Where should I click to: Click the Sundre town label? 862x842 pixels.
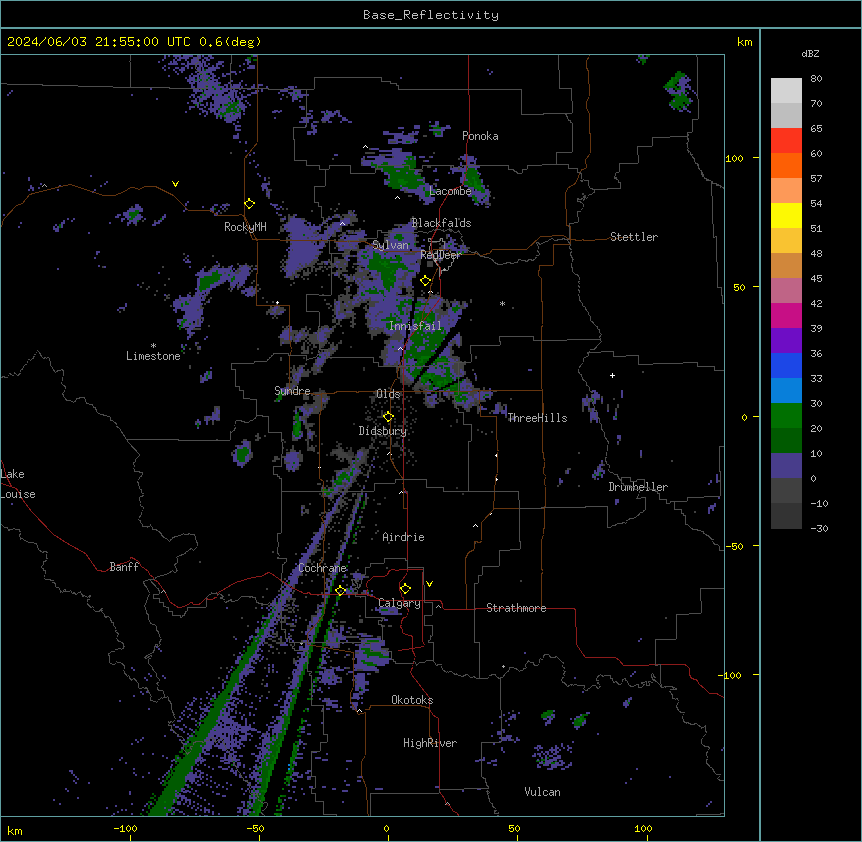click(292, 391)
